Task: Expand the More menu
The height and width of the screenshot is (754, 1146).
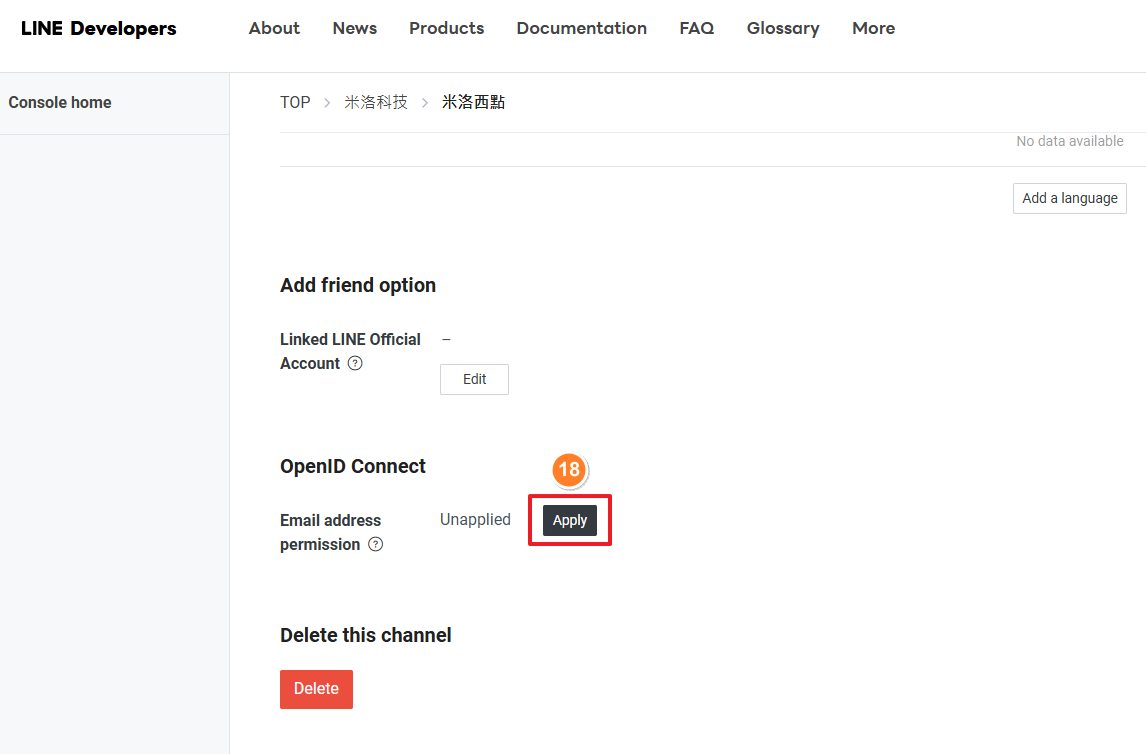Action: click(873, 28)
